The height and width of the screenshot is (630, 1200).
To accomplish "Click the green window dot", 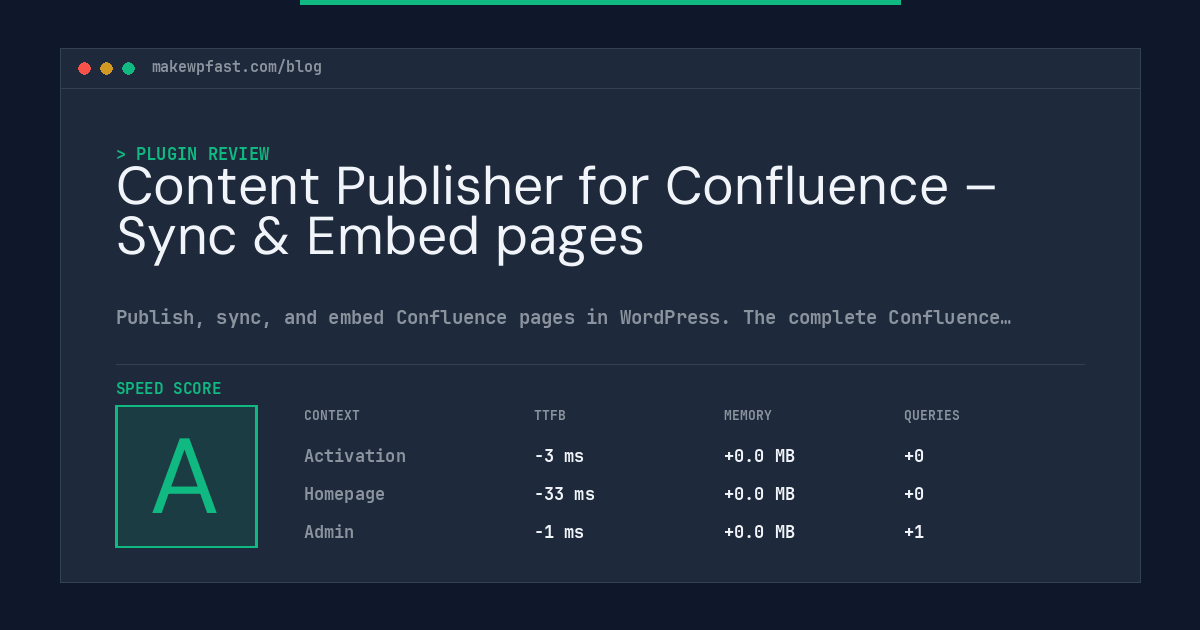I will point(129,69).
